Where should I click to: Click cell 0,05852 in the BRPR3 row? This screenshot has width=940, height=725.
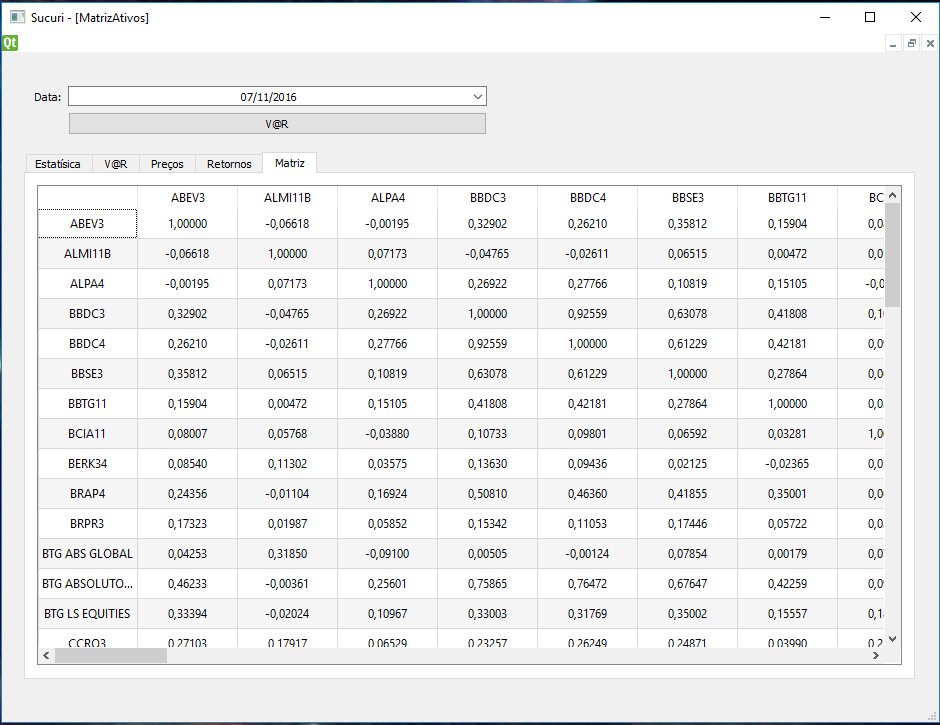pos(388,524)
